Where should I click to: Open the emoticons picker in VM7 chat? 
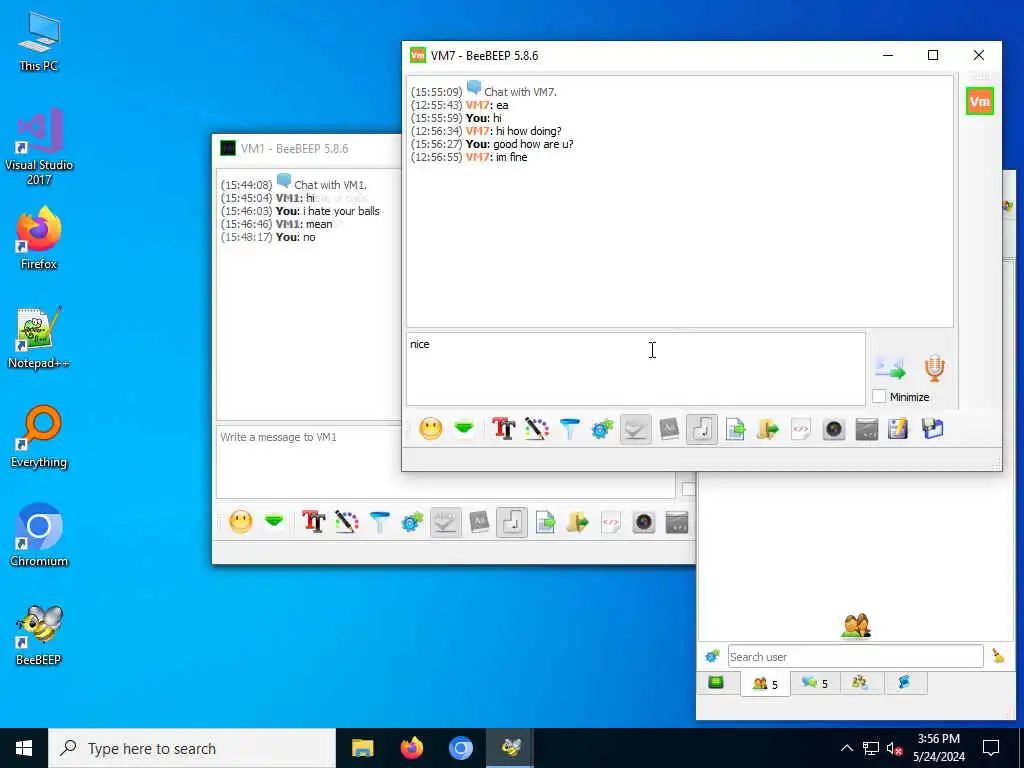coord(430,429)
